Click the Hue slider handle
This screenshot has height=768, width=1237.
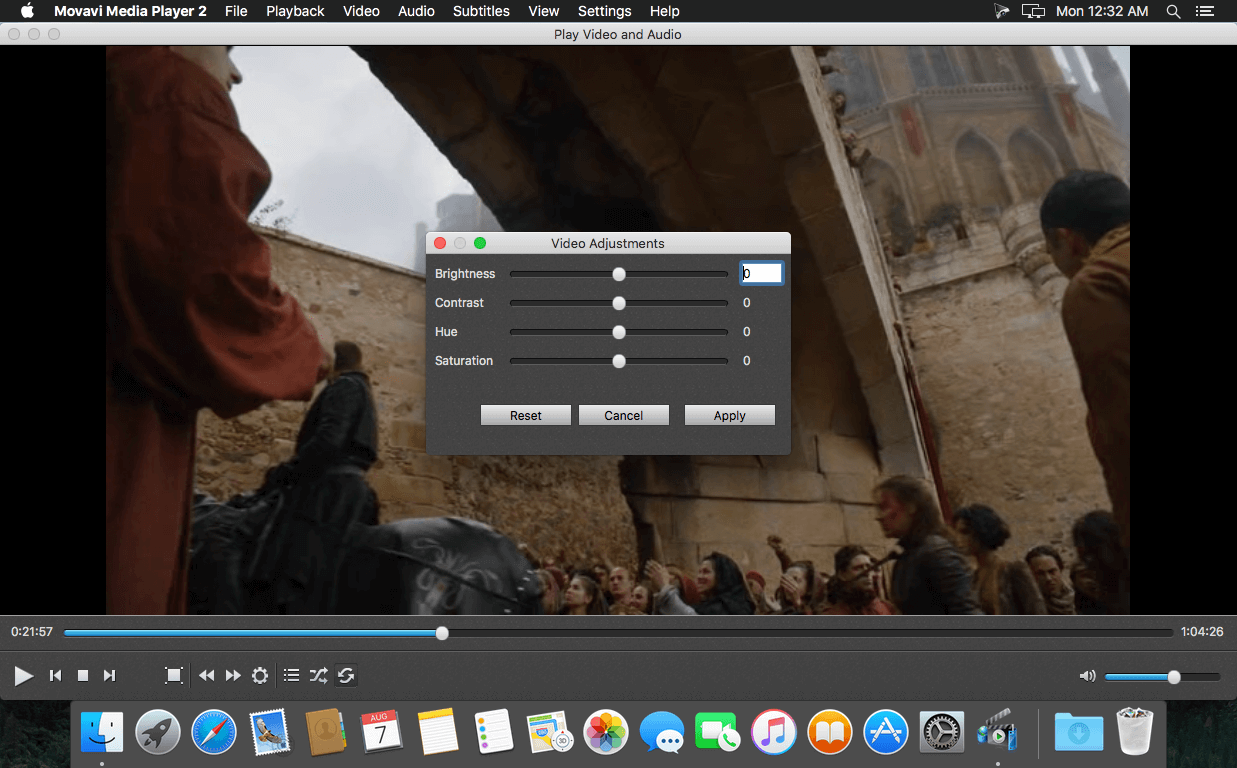(x=619, y=332)
